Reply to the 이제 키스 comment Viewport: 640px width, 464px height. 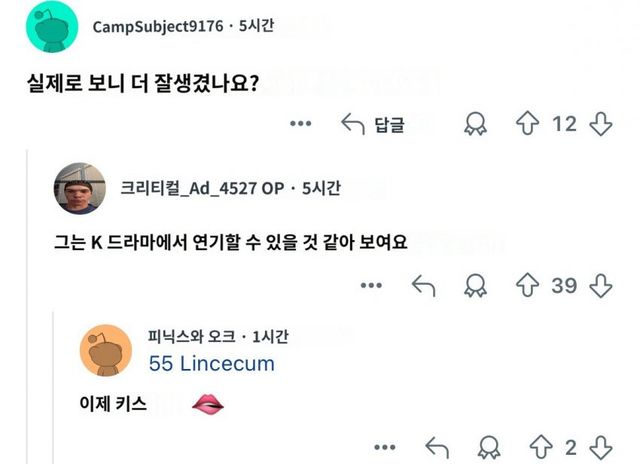point(436,447)
